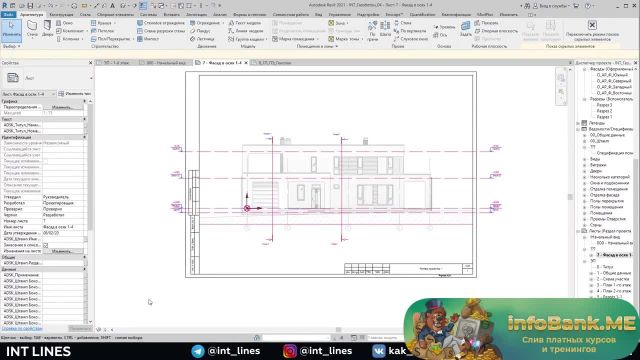
Task: Click the Задать work plane icon
Action: coord(466,29)
